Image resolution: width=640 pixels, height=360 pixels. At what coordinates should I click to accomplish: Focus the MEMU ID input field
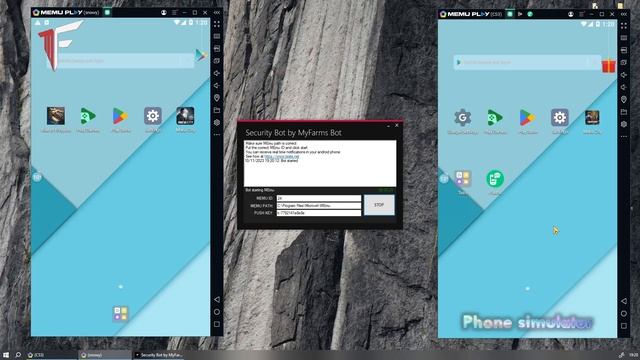point(318,198)
